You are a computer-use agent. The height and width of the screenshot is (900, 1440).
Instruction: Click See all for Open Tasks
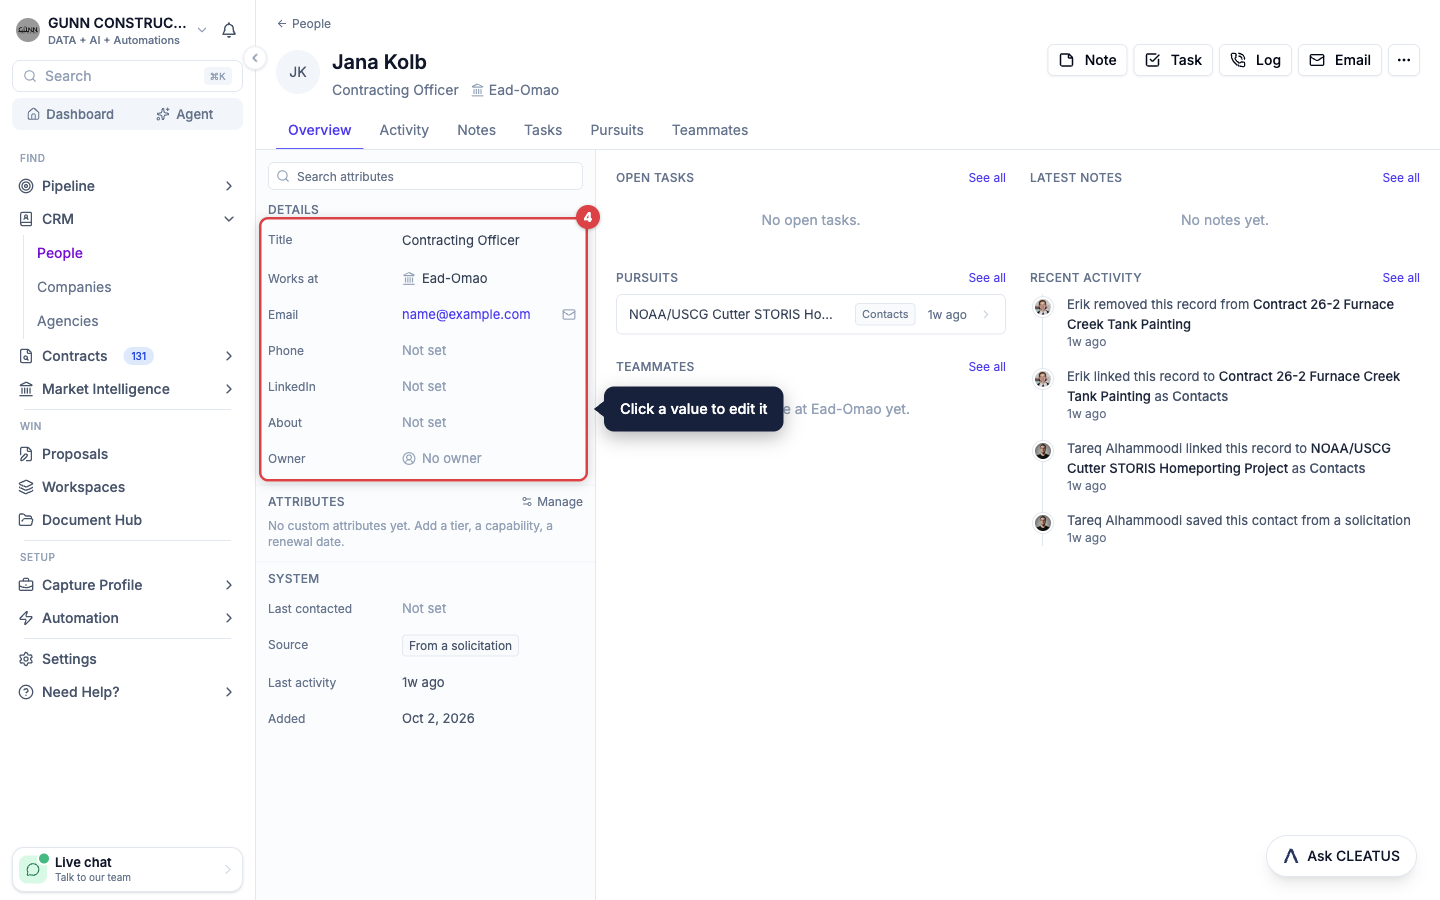987,178
